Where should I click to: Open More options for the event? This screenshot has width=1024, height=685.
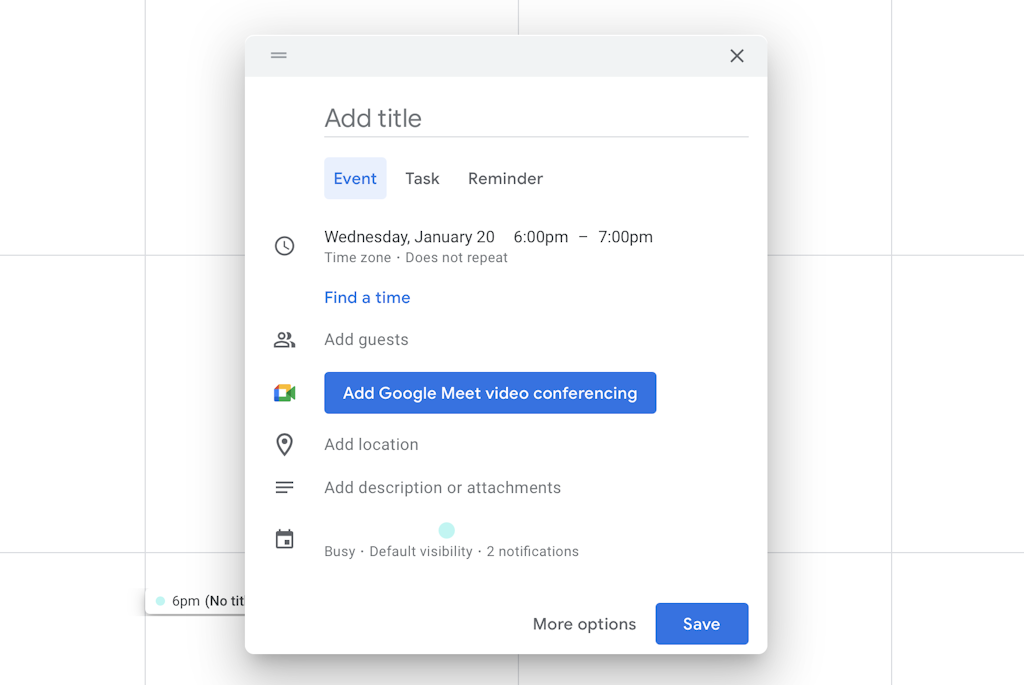coord(584,623)
